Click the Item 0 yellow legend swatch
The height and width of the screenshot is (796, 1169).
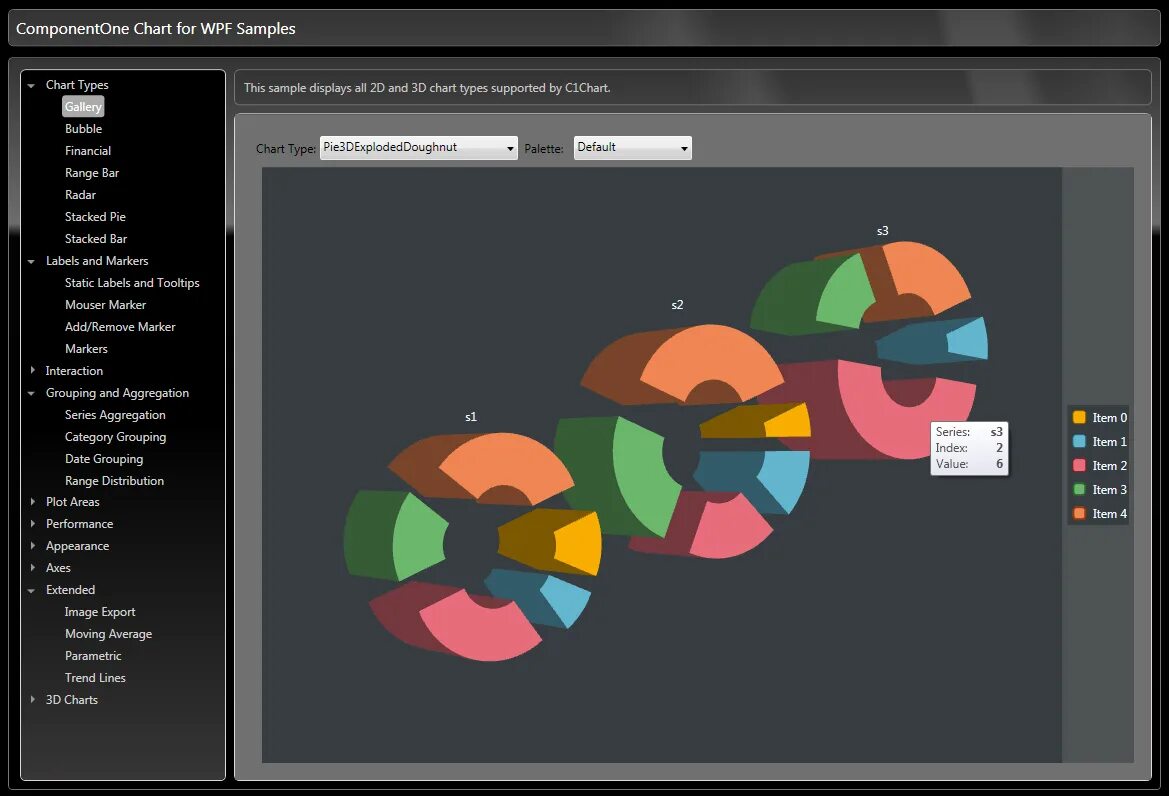click(x=1079, y=417)
